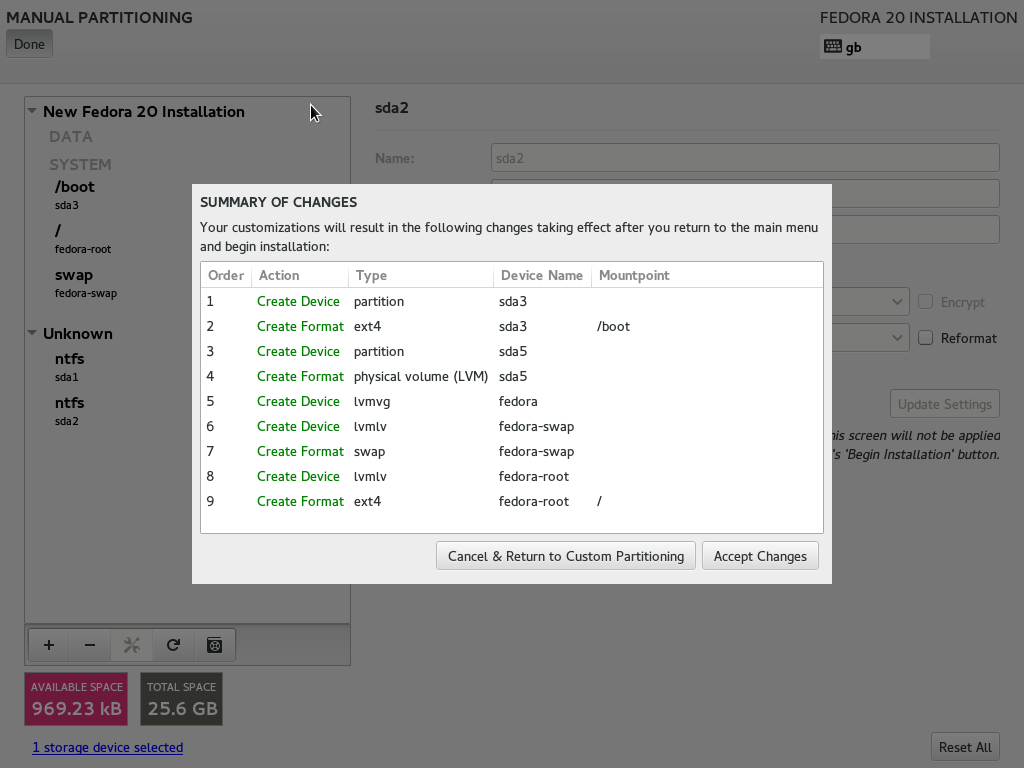Enable the Reformat checkbox
The image size is (1024, 768).
point(925,338)
